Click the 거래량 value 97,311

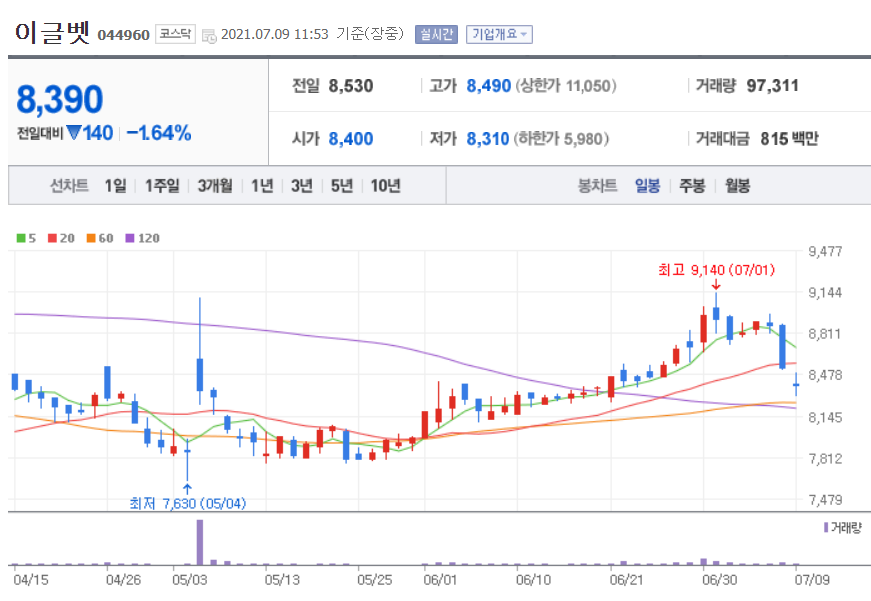(773, 86)
